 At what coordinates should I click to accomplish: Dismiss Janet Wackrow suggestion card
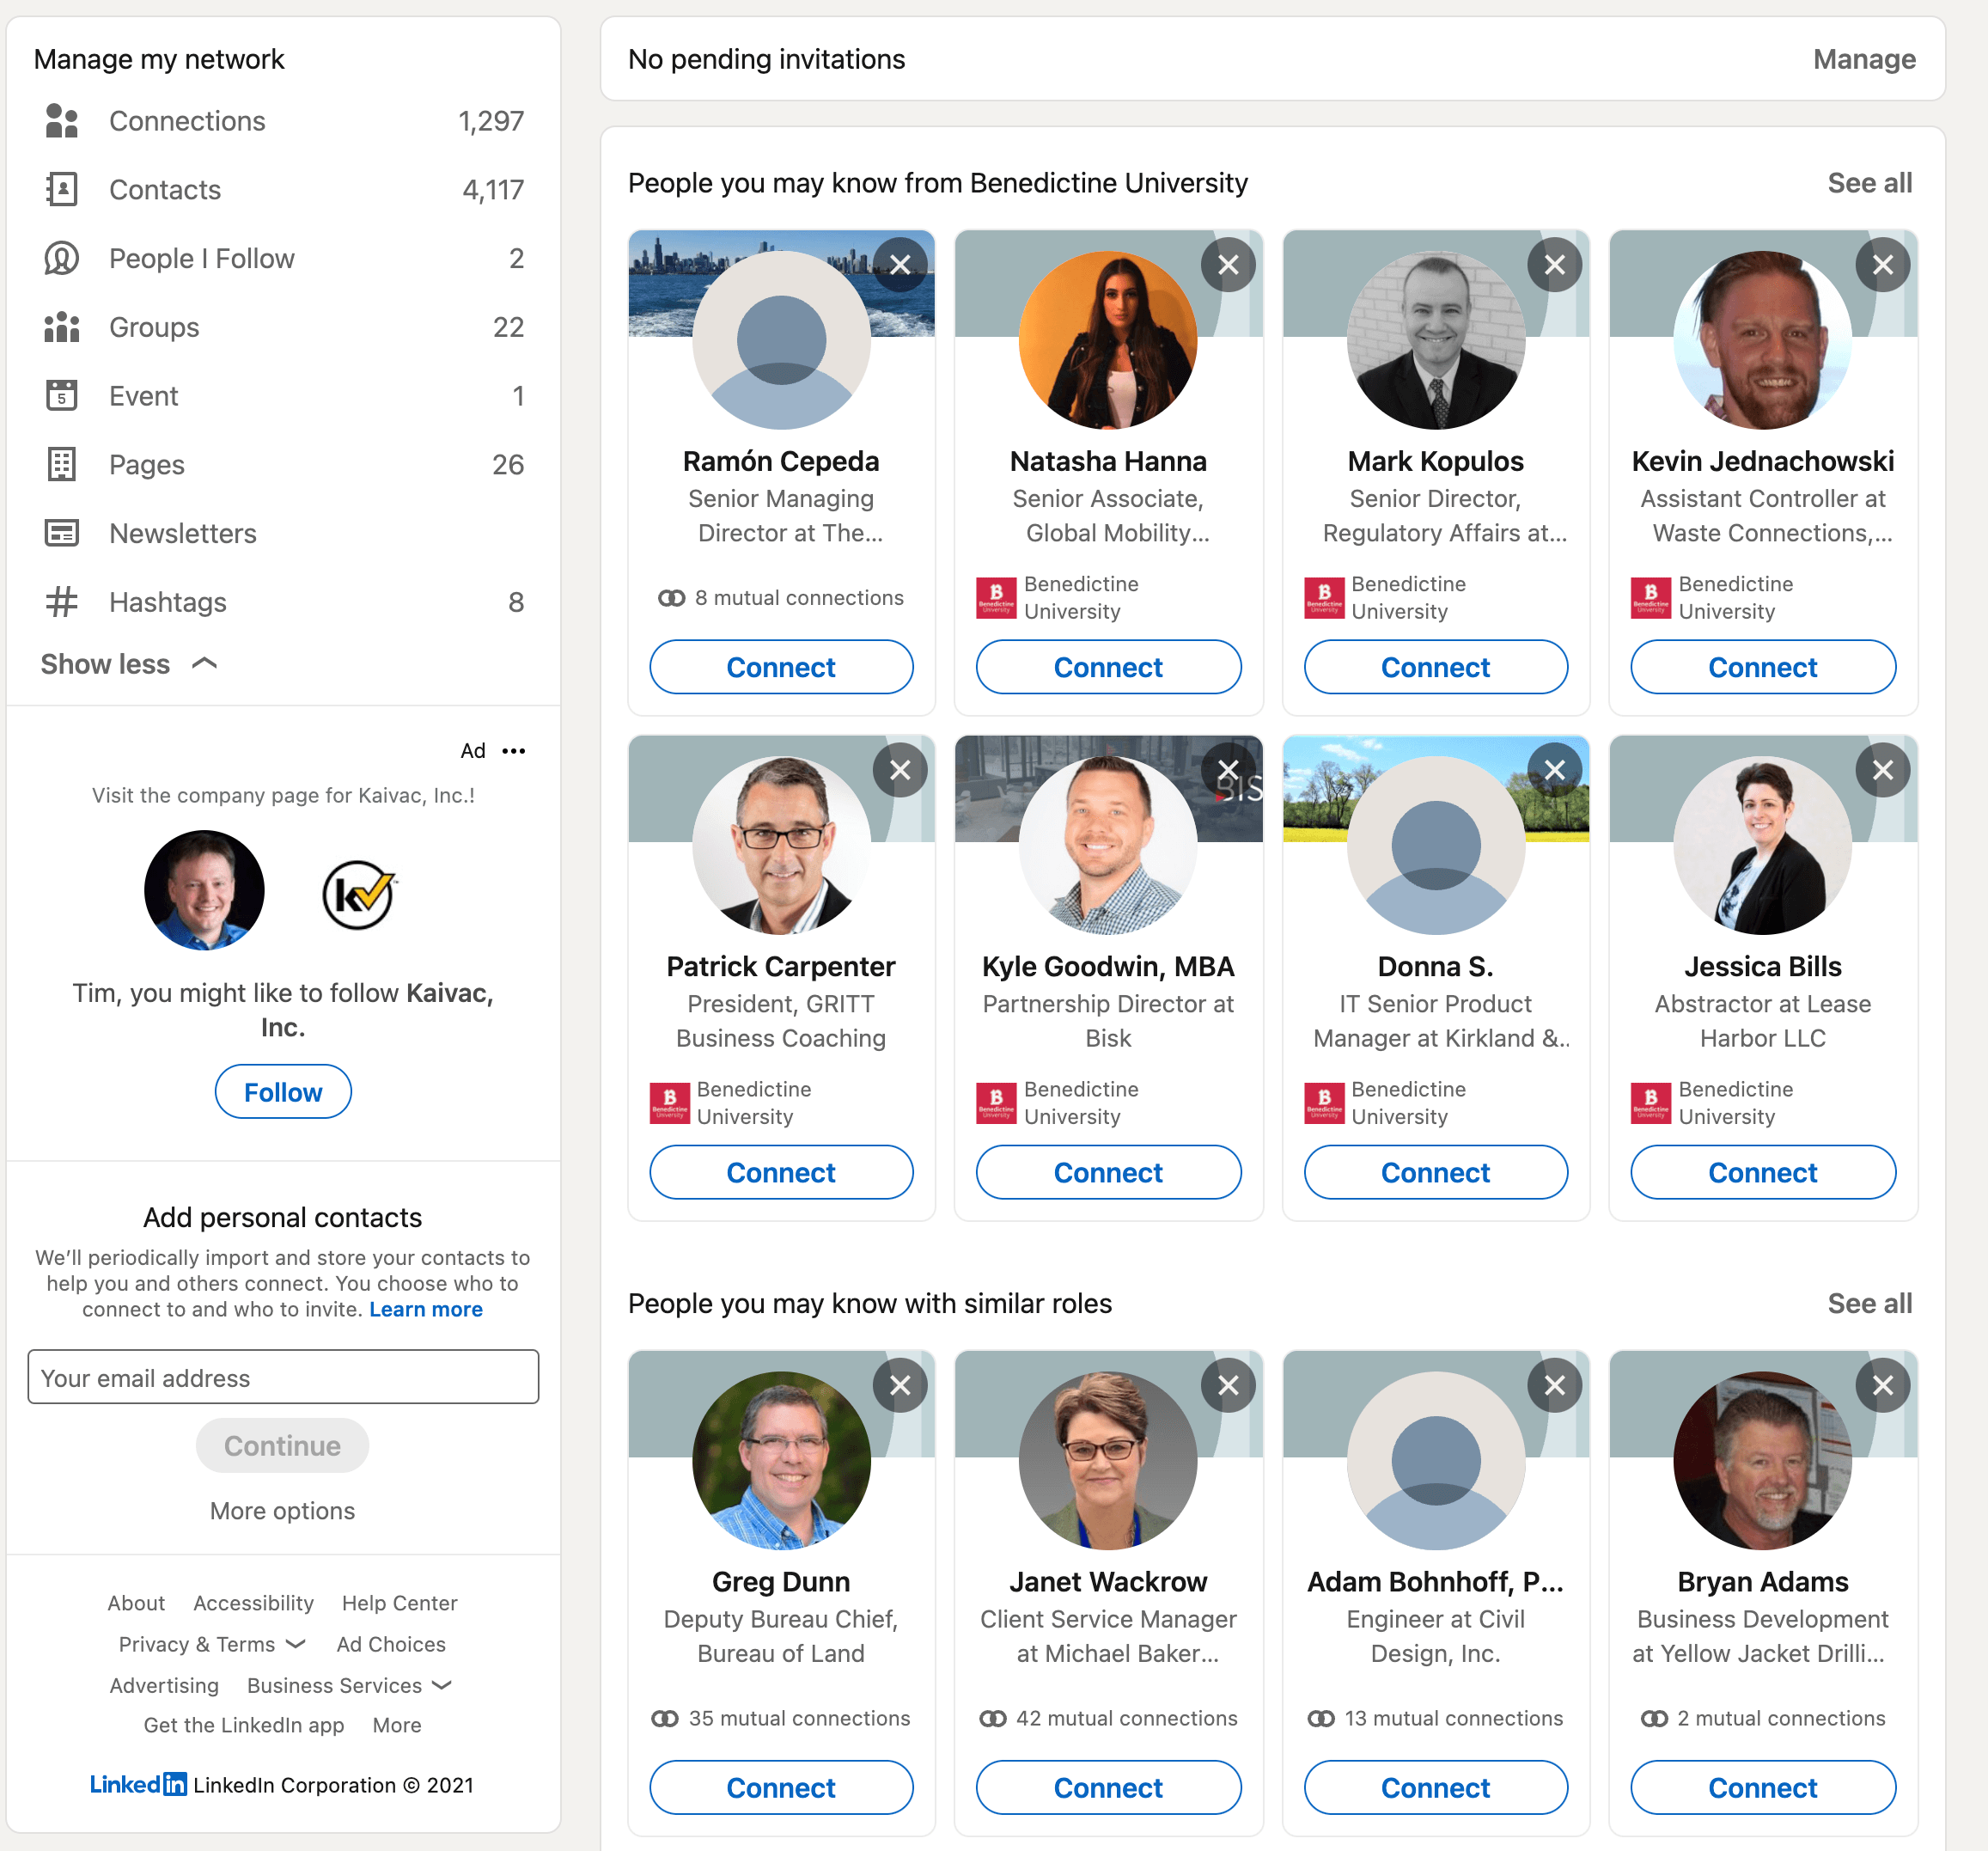[x=1228, y=1385]
